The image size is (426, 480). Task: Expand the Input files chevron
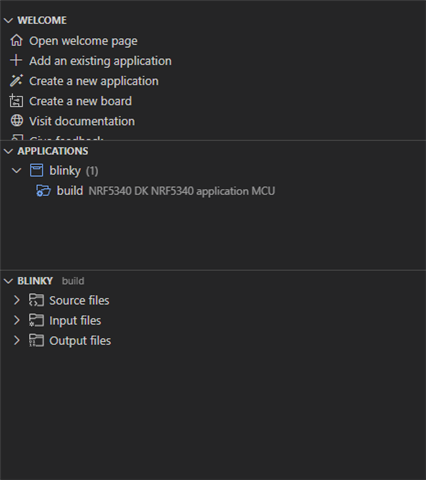16,320
